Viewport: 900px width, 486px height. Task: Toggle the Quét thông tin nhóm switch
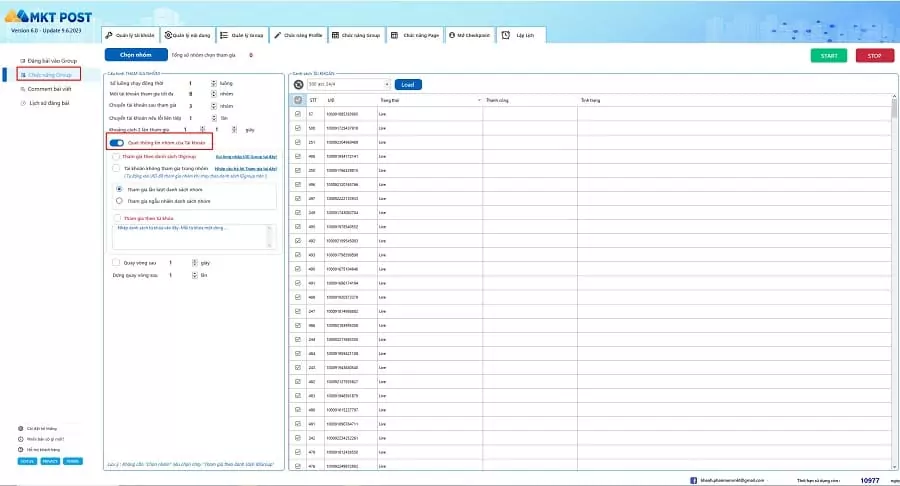tap(117, 143)
